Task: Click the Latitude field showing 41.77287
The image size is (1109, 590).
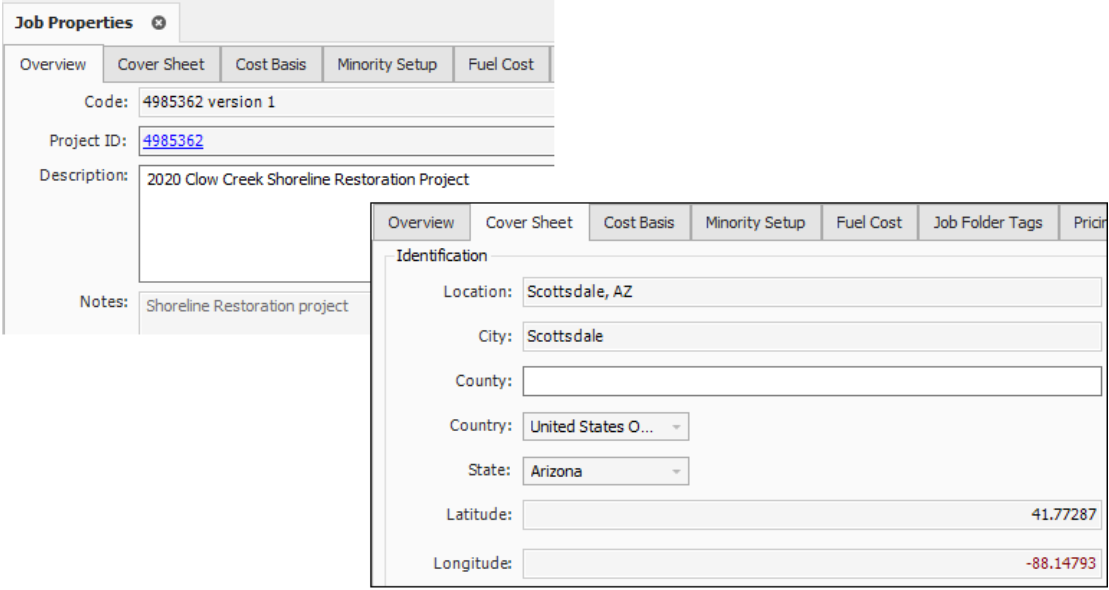Action: click(x=811, y=516)
